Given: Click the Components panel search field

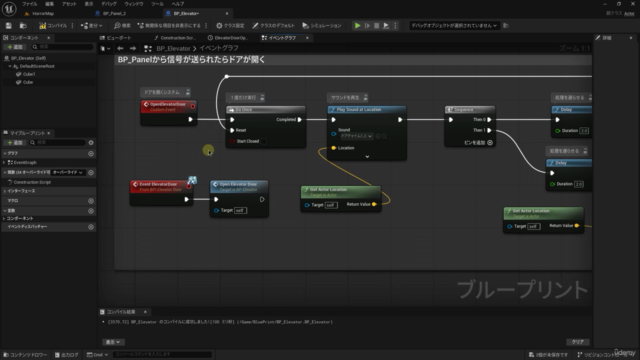Looking at the screenshot, I should tap(63, 47).
